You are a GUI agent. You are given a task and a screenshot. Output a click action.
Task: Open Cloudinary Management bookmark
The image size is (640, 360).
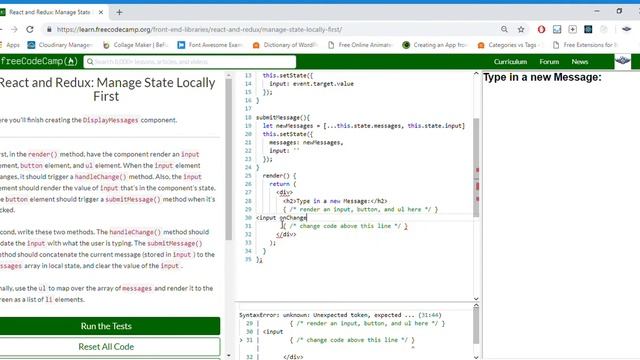[x=60, y=45]
